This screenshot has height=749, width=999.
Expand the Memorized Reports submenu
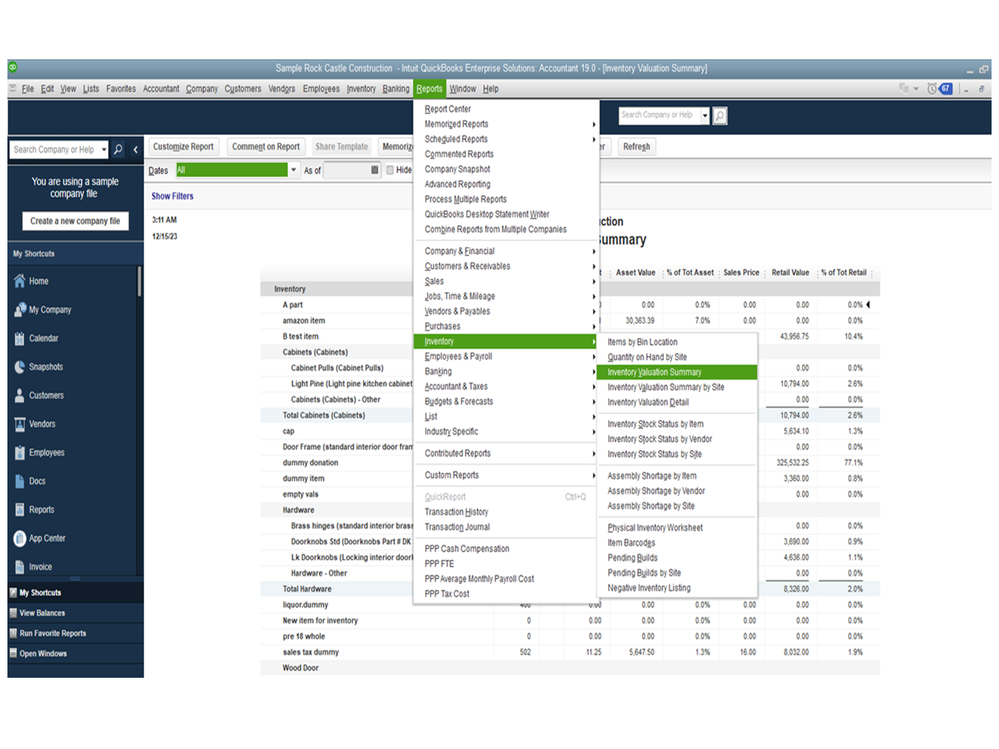(x=506, y=124)
